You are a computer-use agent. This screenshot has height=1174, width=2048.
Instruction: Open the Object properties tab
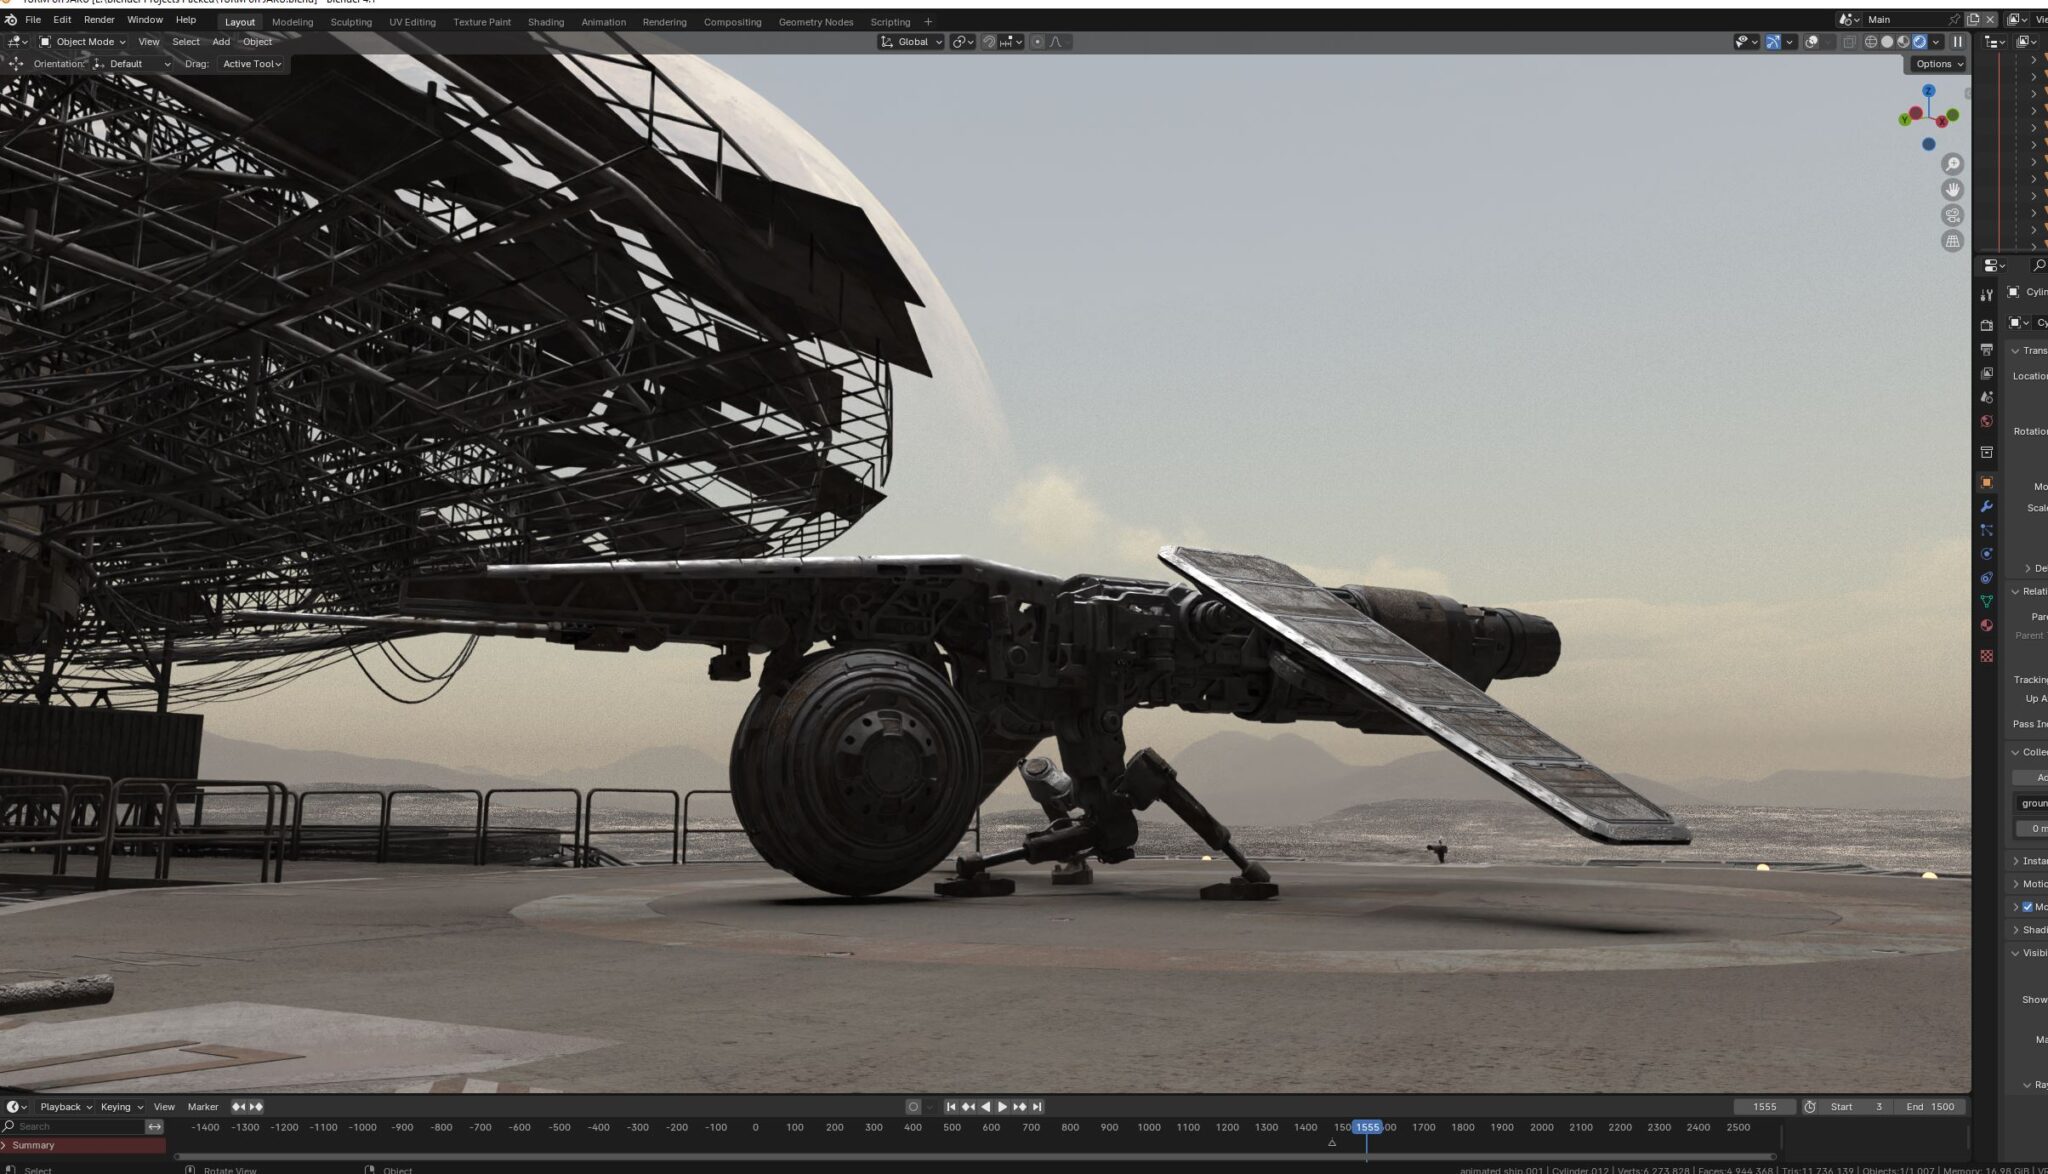click(x=1987, y=482)
